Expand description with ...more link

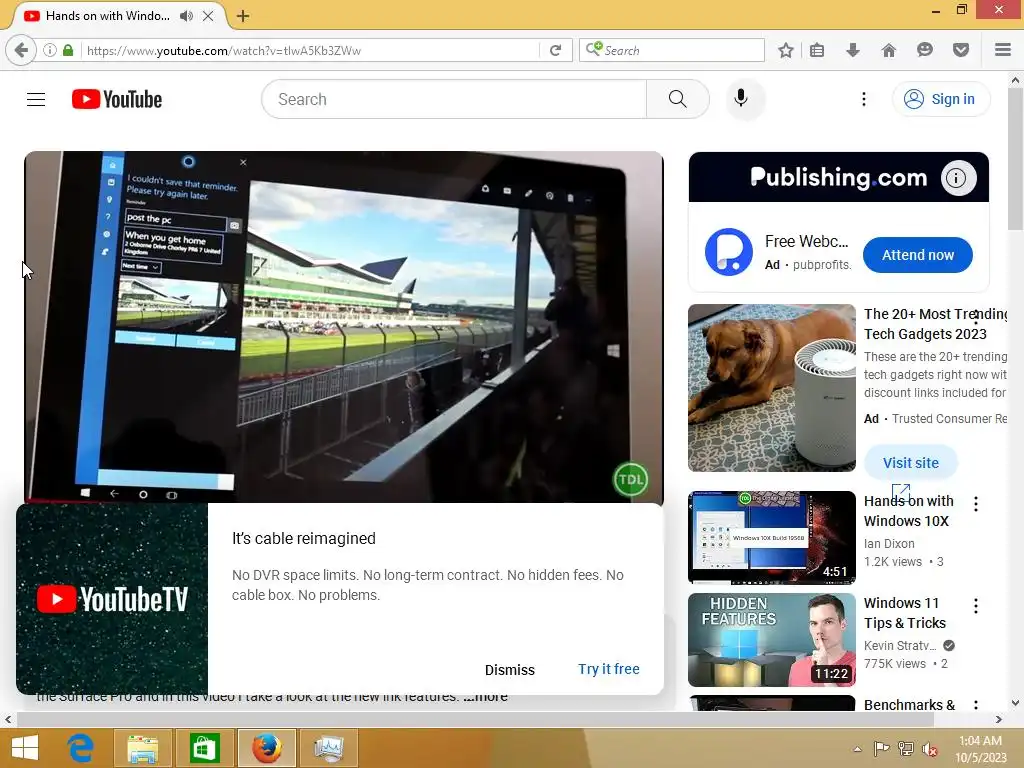point(486,697)
